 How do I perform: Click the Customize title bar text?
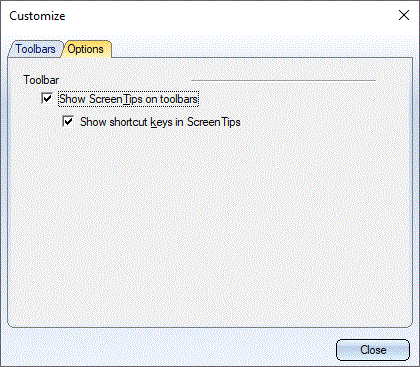(37, 16)
